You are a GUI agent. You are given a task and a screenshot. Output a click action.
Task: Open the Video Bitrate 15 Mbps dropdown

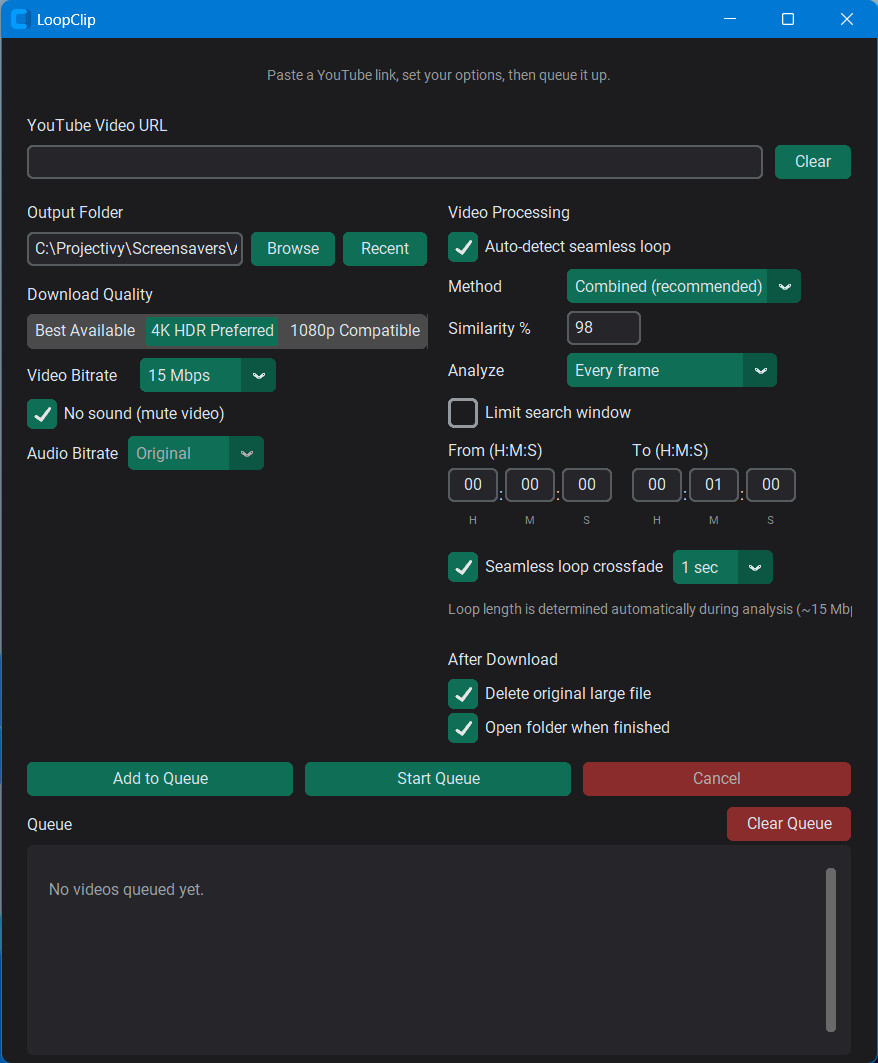[207, 375]
